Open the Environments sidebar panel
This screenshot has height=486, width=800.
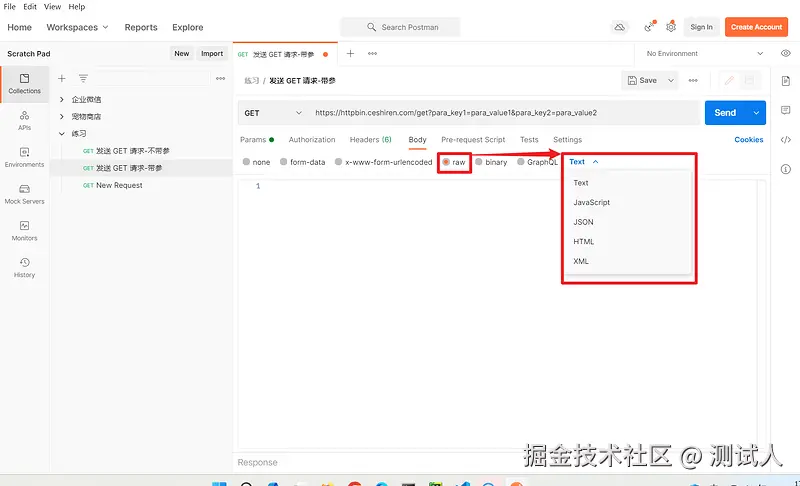tap(24, 157)
